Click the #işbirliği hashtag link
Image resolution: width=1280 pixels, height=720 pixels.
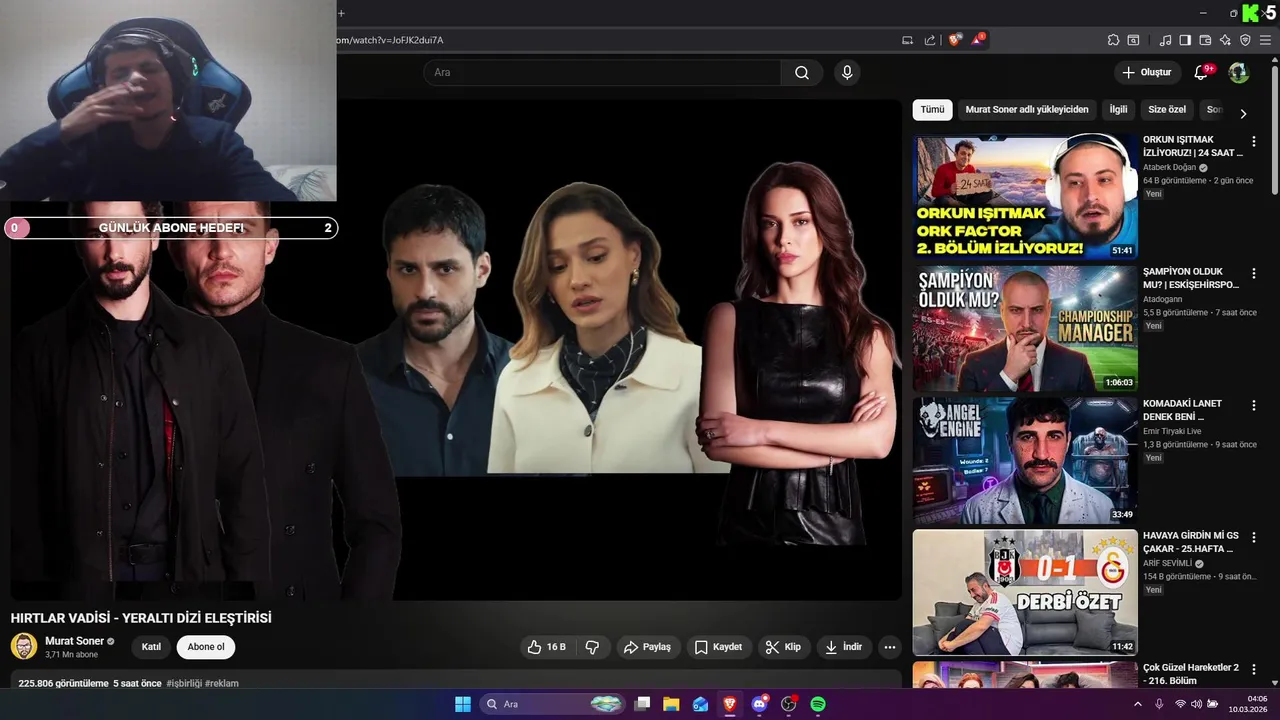pos(185,683)
